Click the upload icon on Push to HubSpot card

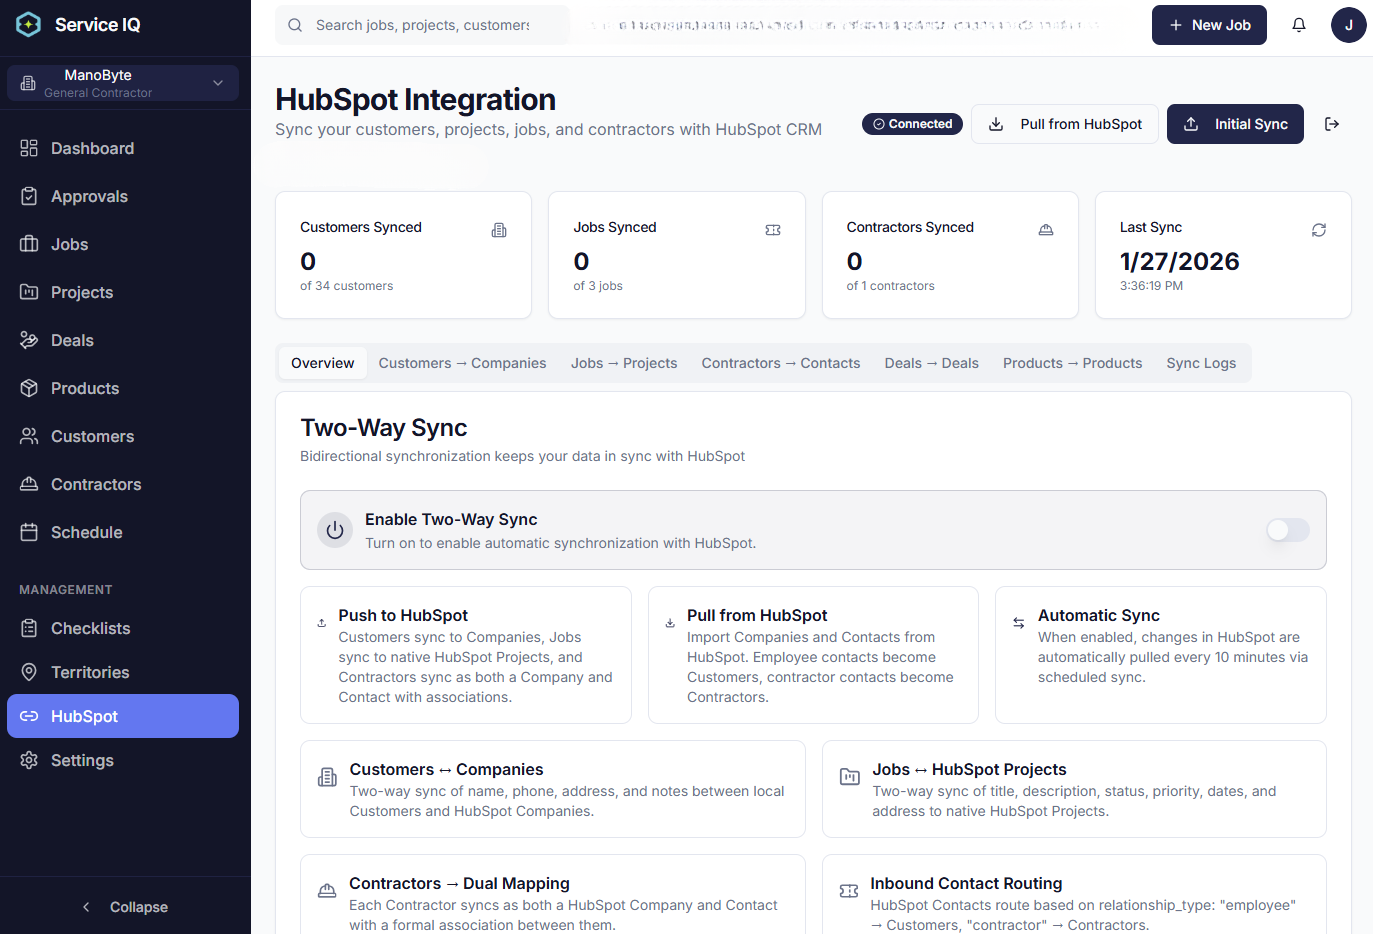[322, 623]
